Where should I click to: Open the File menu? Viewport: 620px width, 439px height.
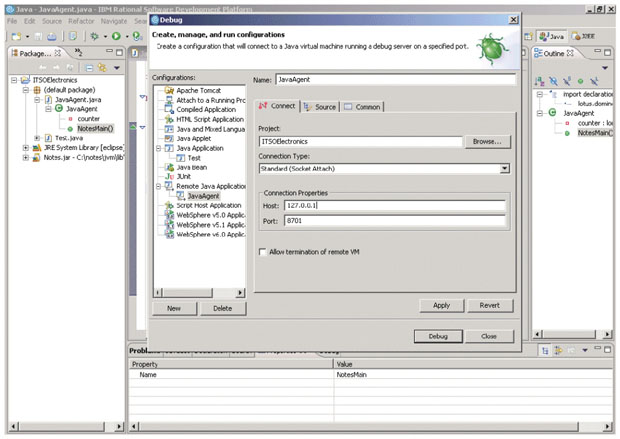12,21
